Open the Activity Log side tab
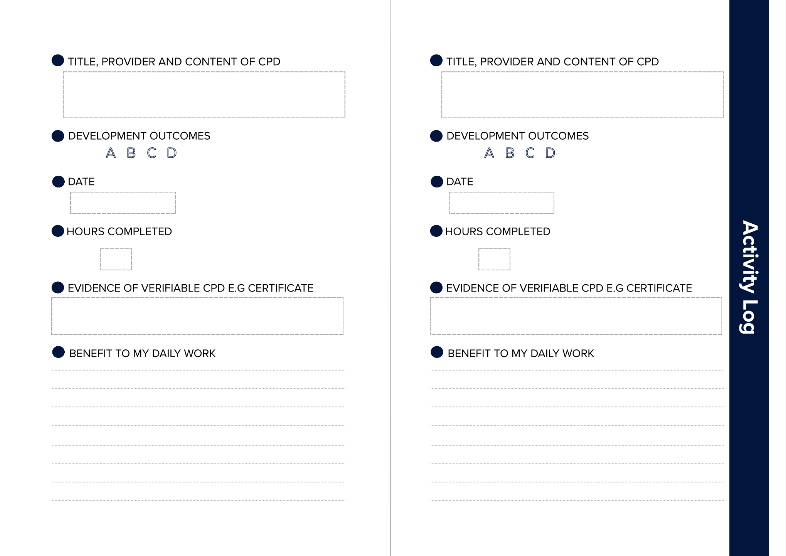Image resolution: width=786 pixels, height=556 pixels. [749, 278]
